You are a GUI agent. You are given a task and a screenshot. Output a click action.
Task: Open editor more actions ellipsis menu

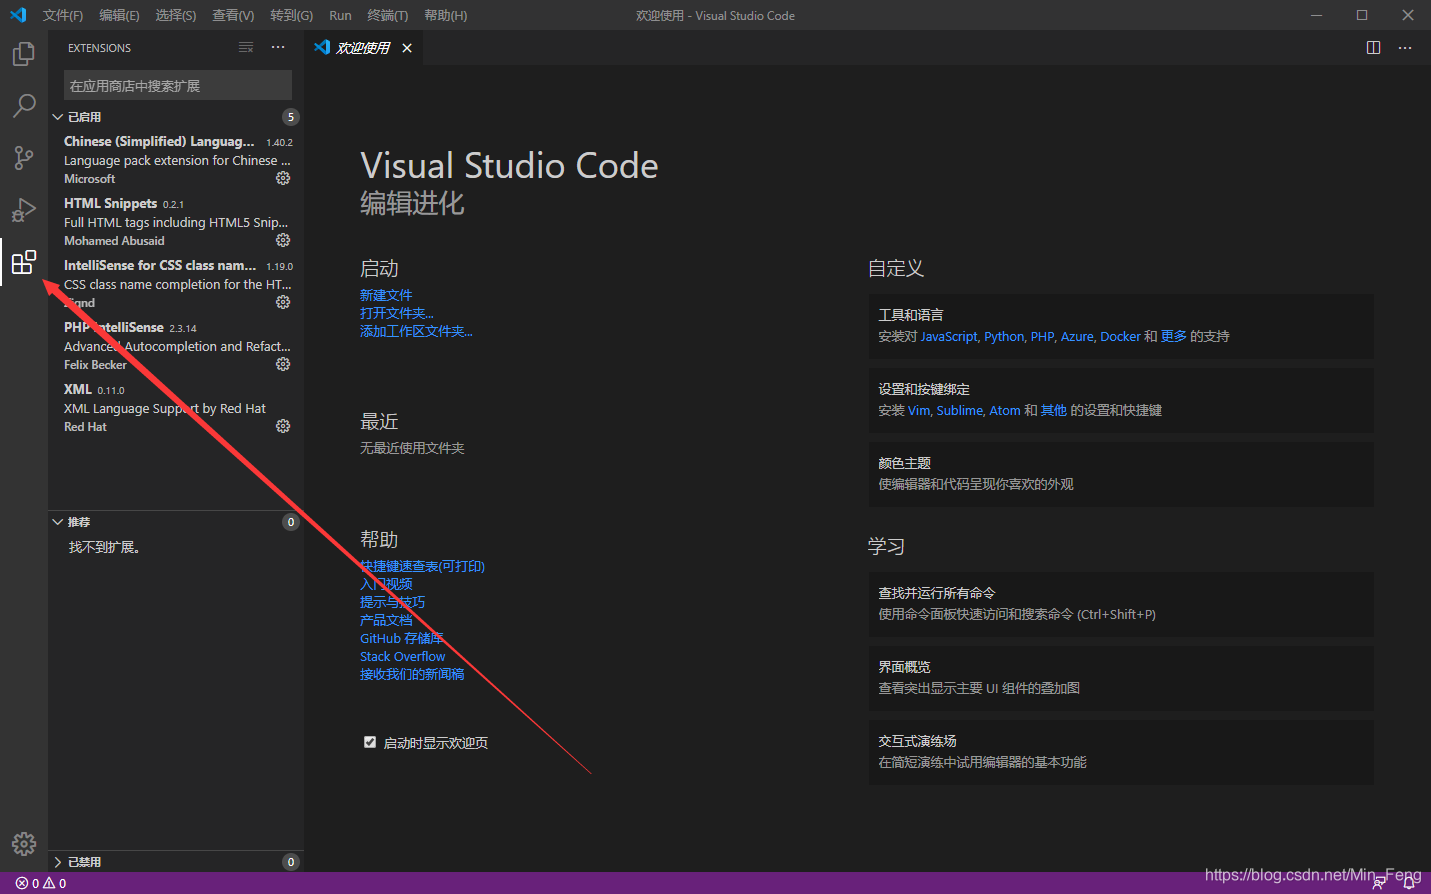(x=1405, y=48)
